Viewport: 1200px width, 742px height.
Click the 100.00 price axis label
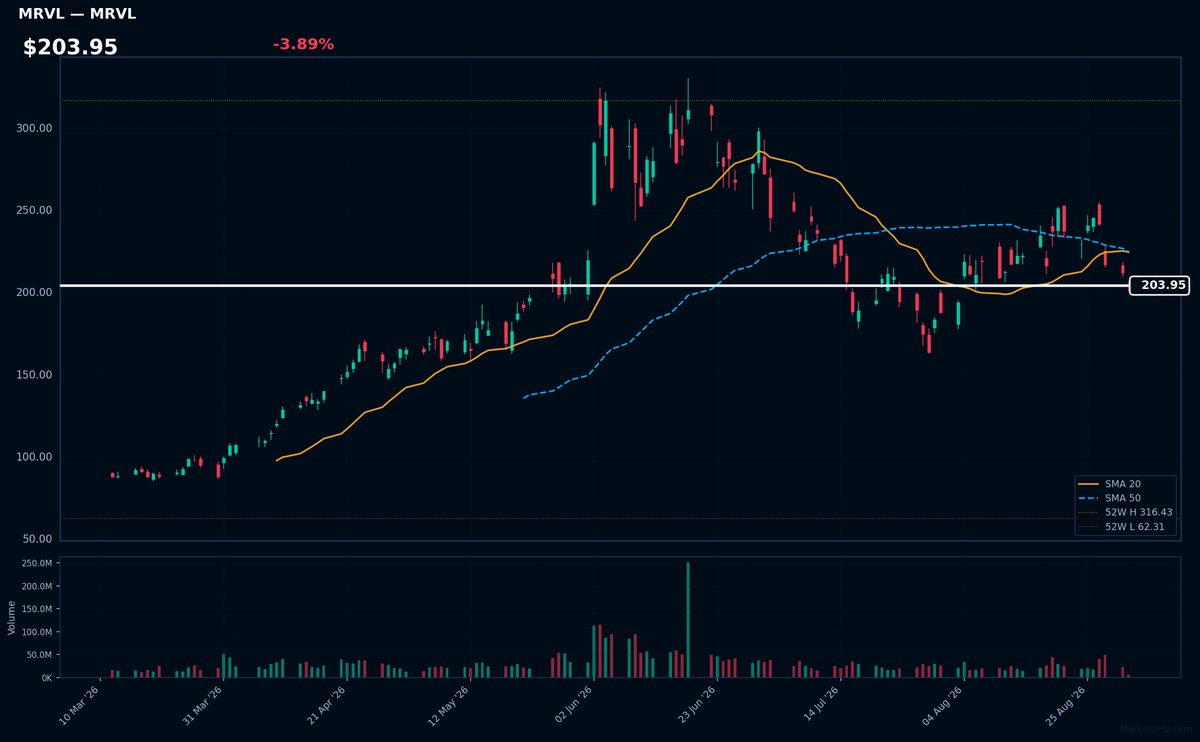click(34, 457)
